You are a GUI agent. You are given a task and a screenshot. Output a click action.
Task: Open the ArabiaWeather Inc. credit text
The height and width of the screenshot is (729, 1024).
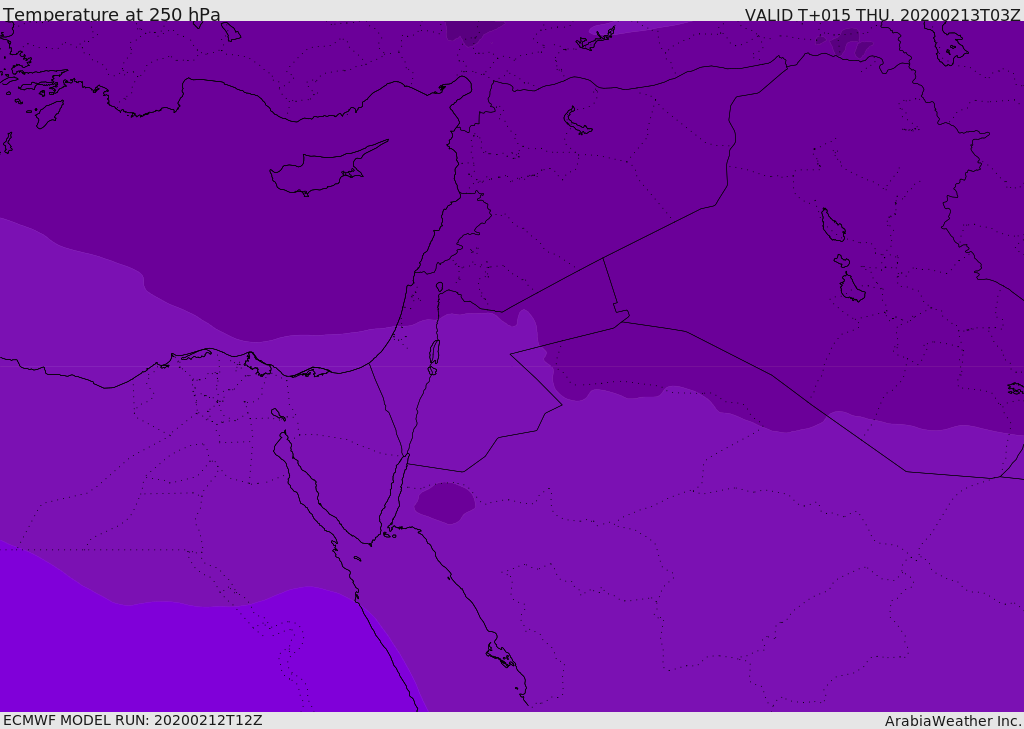coord(953,720)
